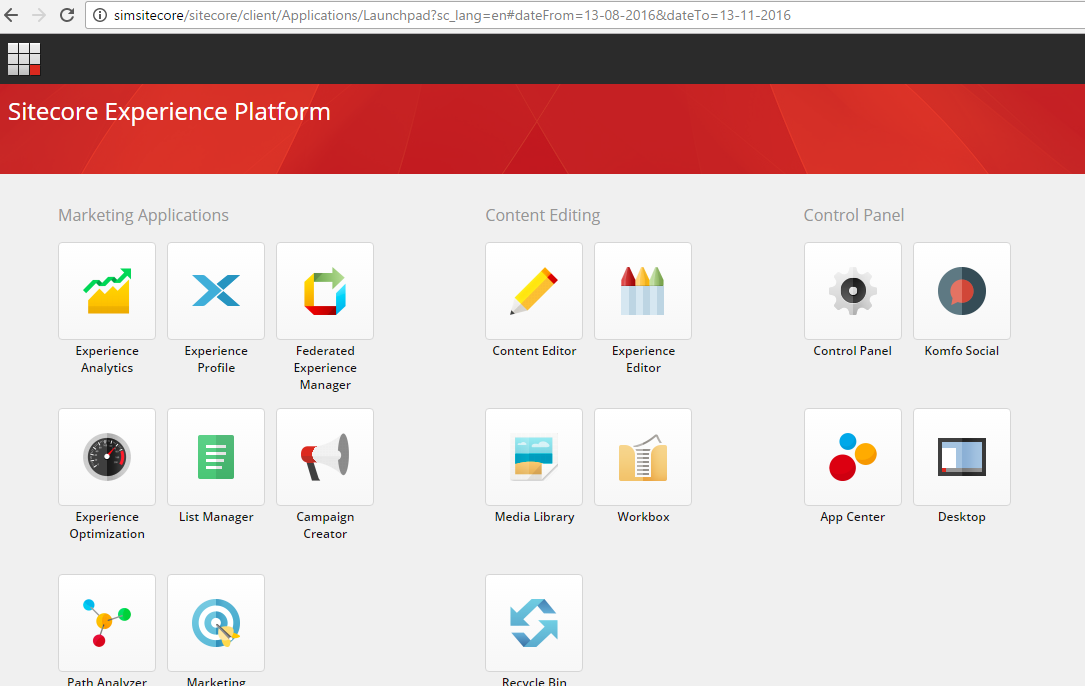Viewport: 1085px width, 686px height.
Task: Open Content Editor pencil icon
Action: click(534, 291)
